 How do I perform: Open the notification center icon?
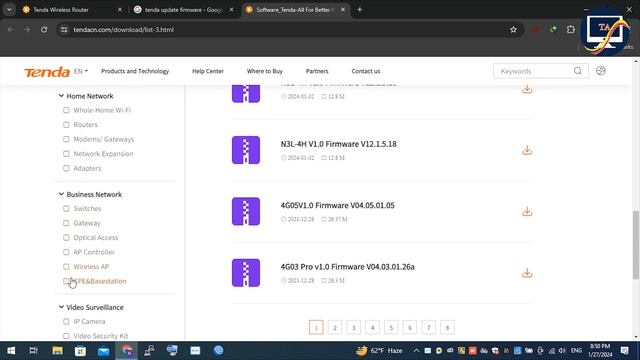[x=624, y=351]
